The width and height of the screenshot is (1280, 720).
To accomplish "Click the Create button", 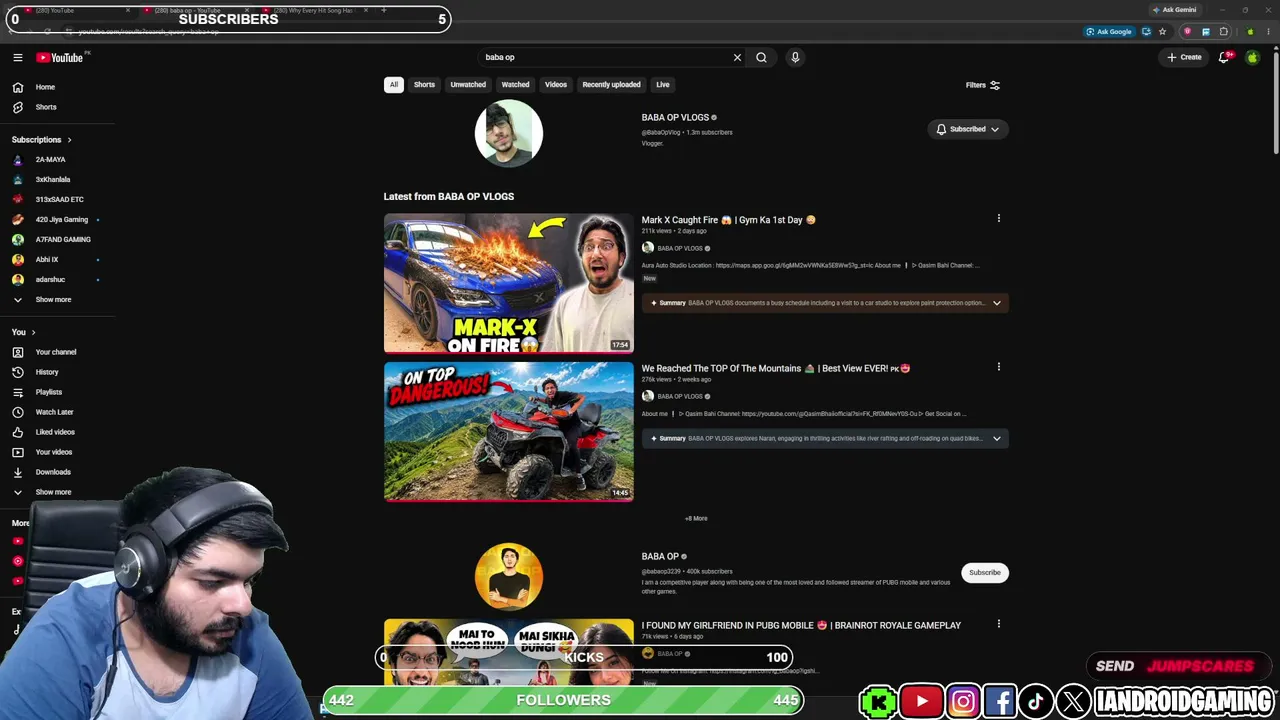I will click(1184, 57).
